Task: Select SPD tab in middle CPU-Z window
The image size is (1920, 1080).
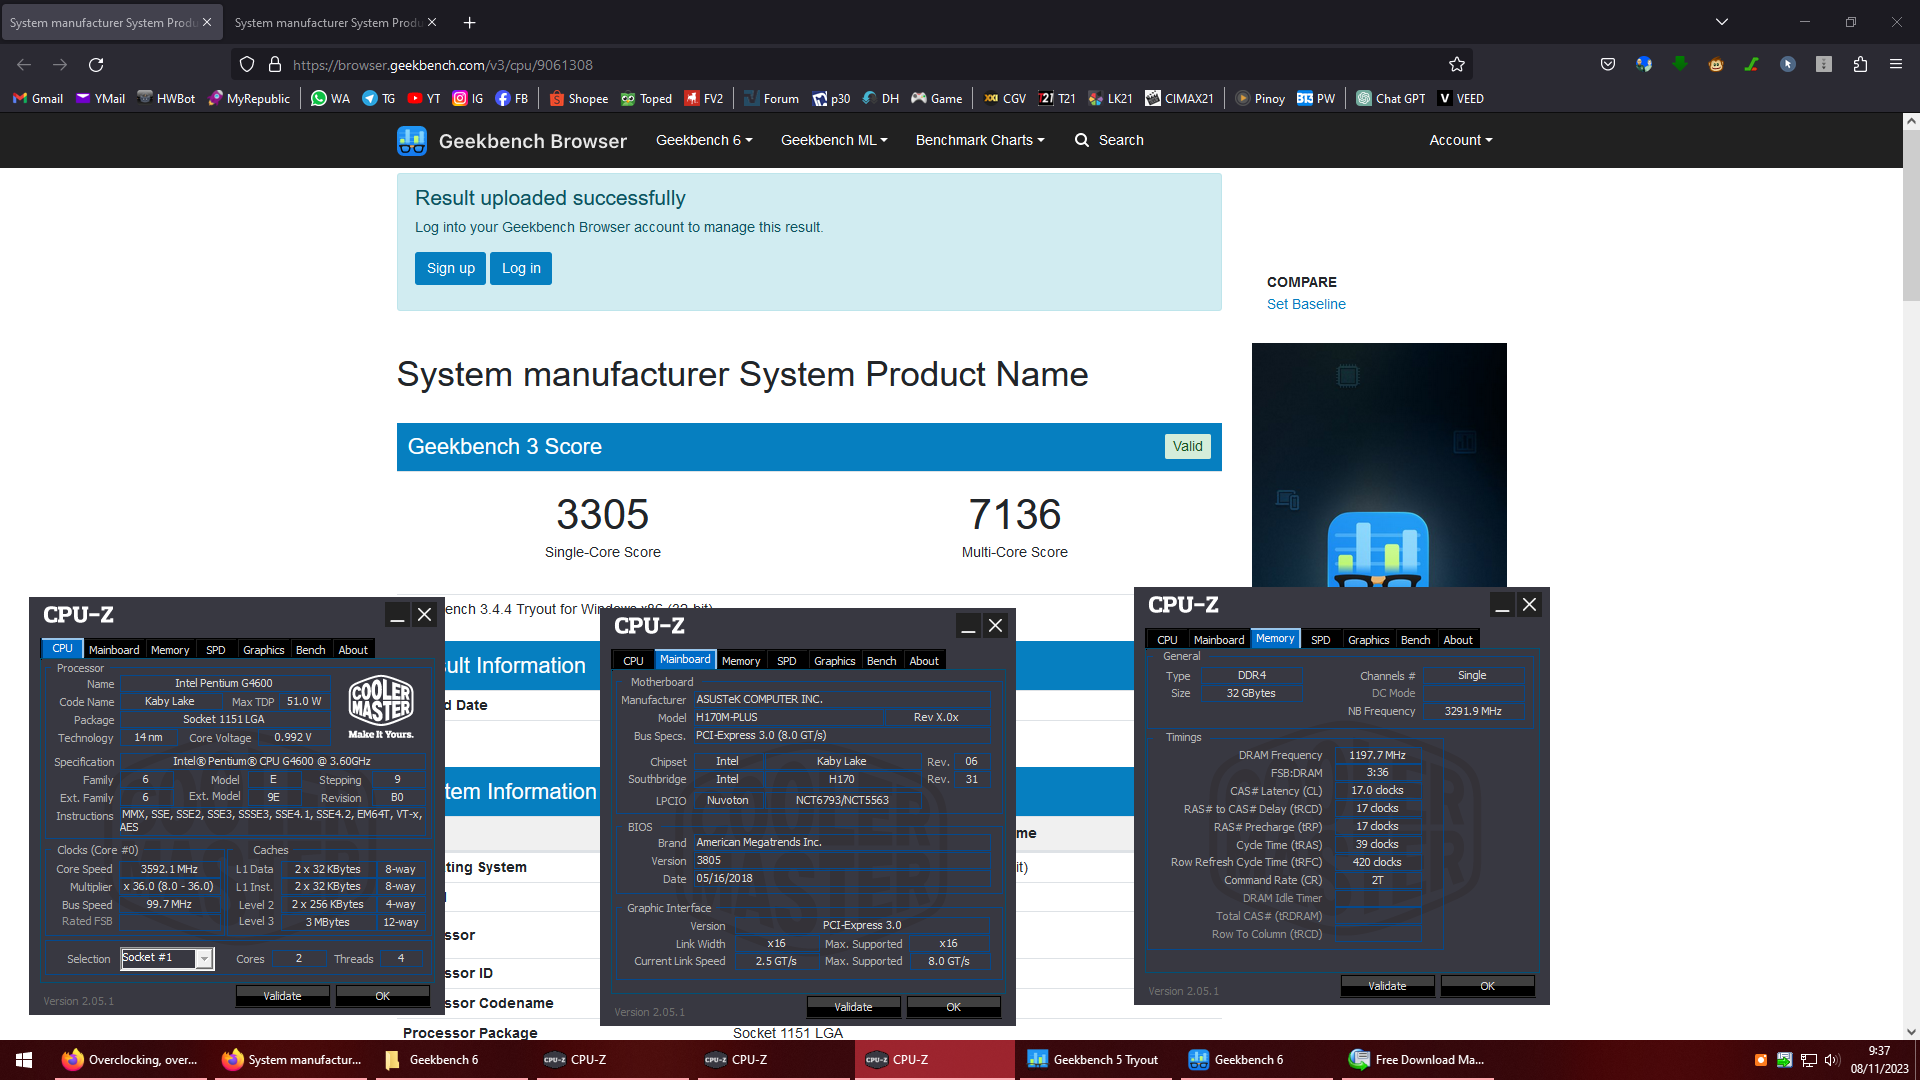Action: pos(787,661)
